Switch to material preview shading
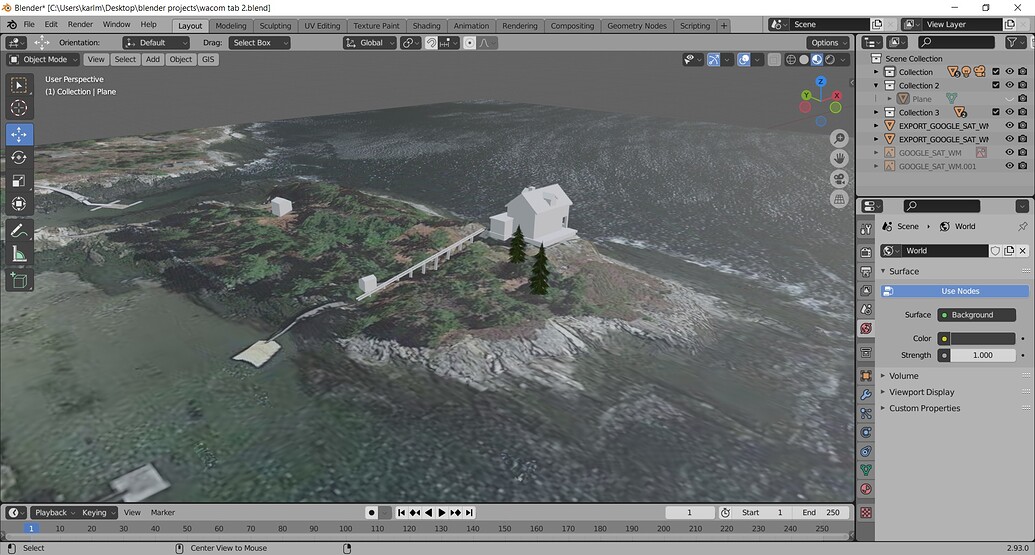Screen dimensions: 1035x555 coord(817,59)
